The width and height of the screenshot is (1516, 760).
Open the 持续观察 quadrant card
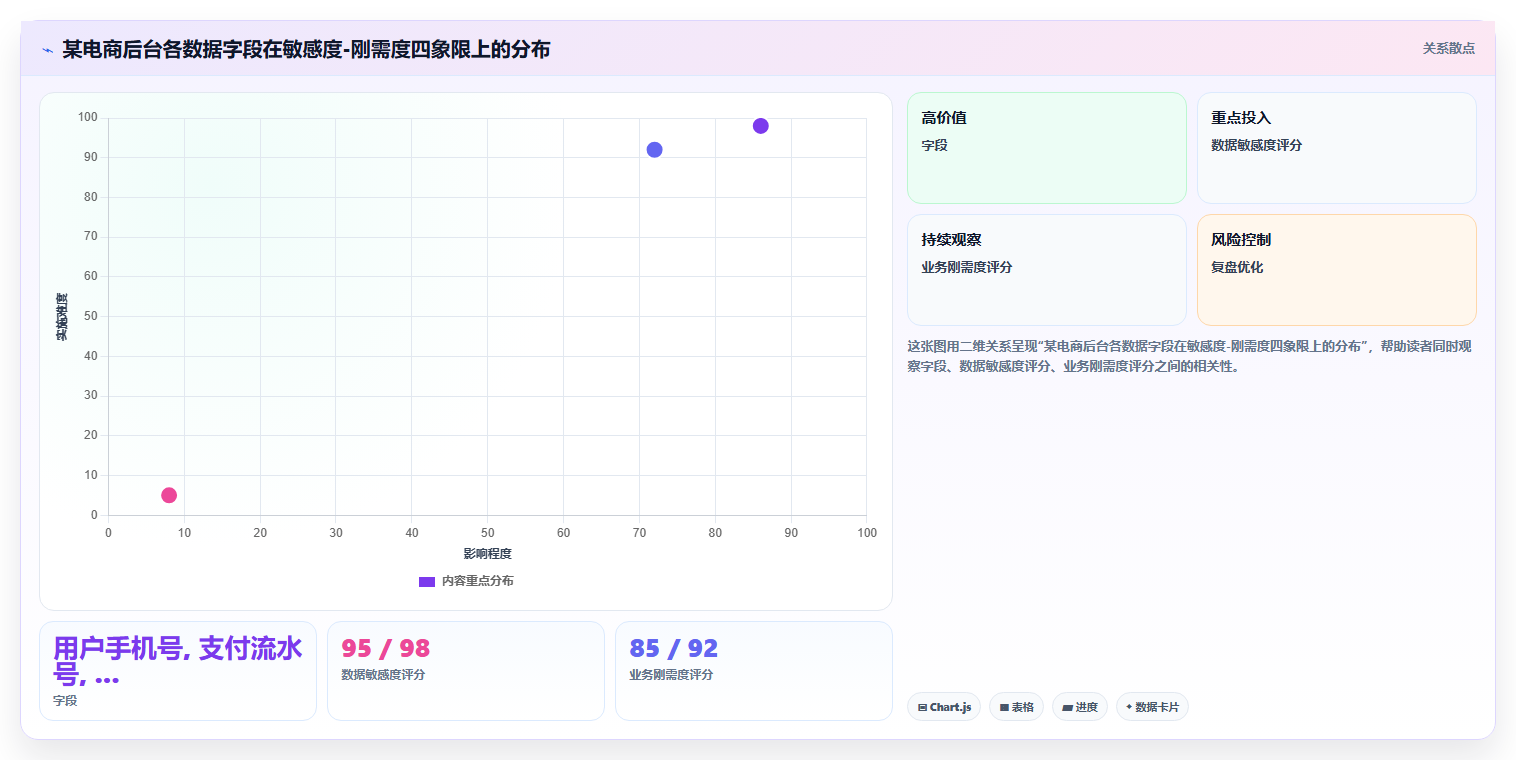coord(1046,270)
